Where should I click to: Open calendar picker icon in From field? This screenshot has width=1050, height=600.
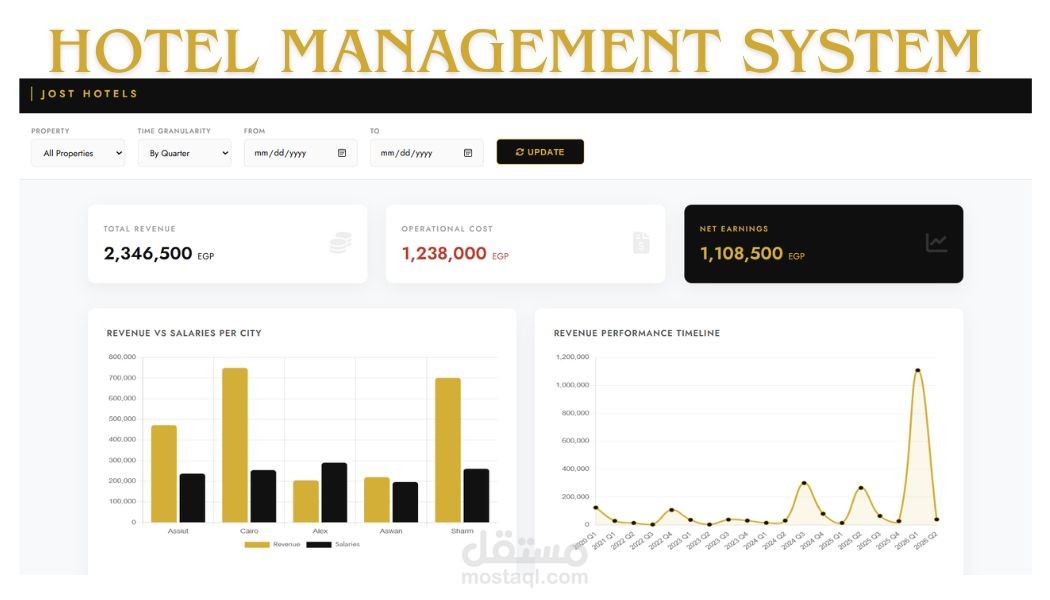coord(342,153)
